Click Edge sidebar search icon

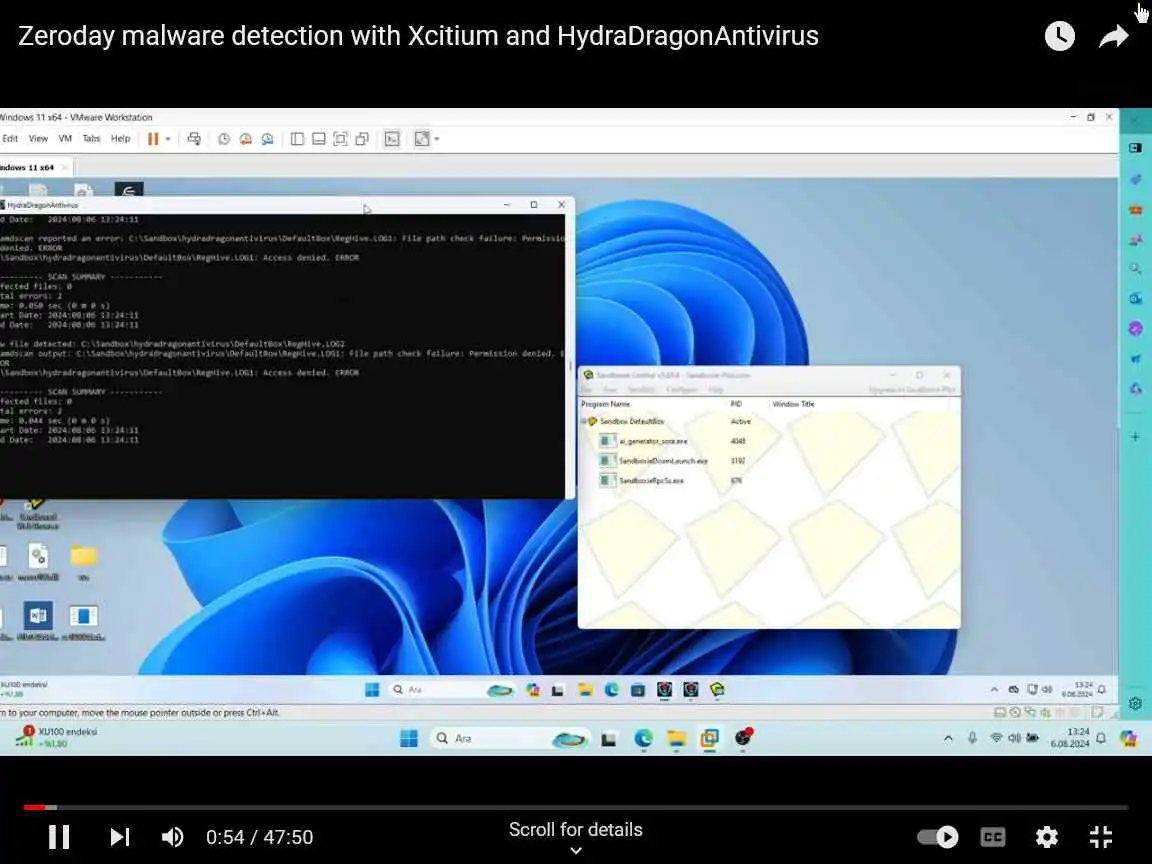point(1135,268)
